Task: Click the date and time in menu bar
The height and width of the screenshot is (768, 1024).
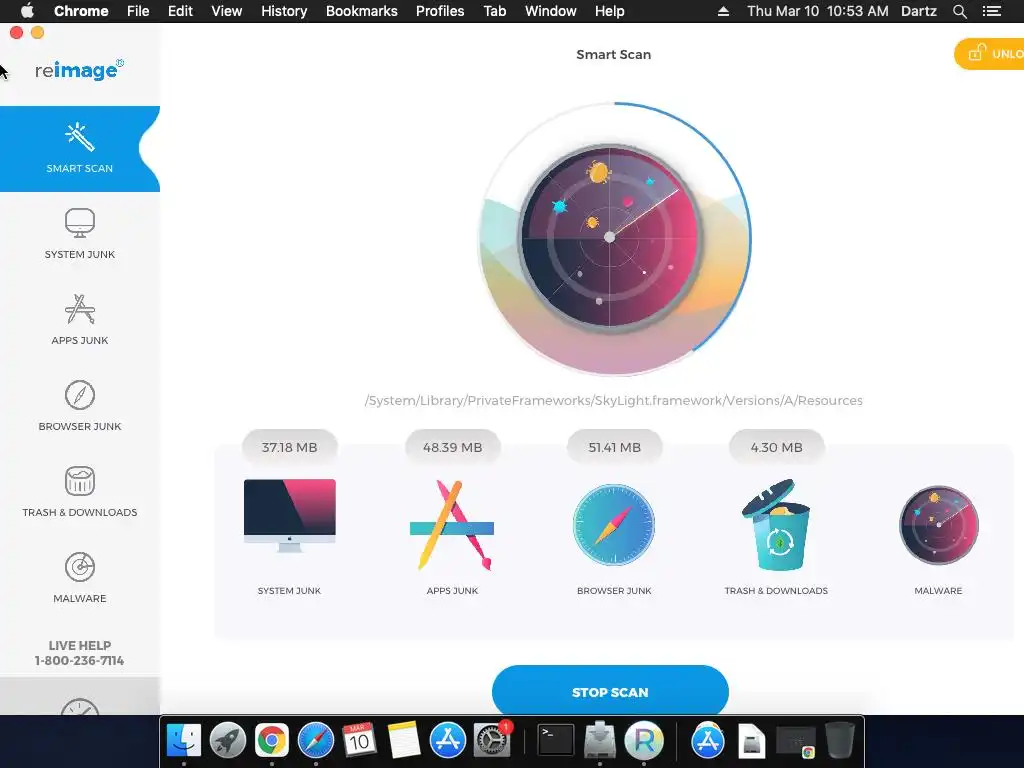Action: click(x=818, y=11)
